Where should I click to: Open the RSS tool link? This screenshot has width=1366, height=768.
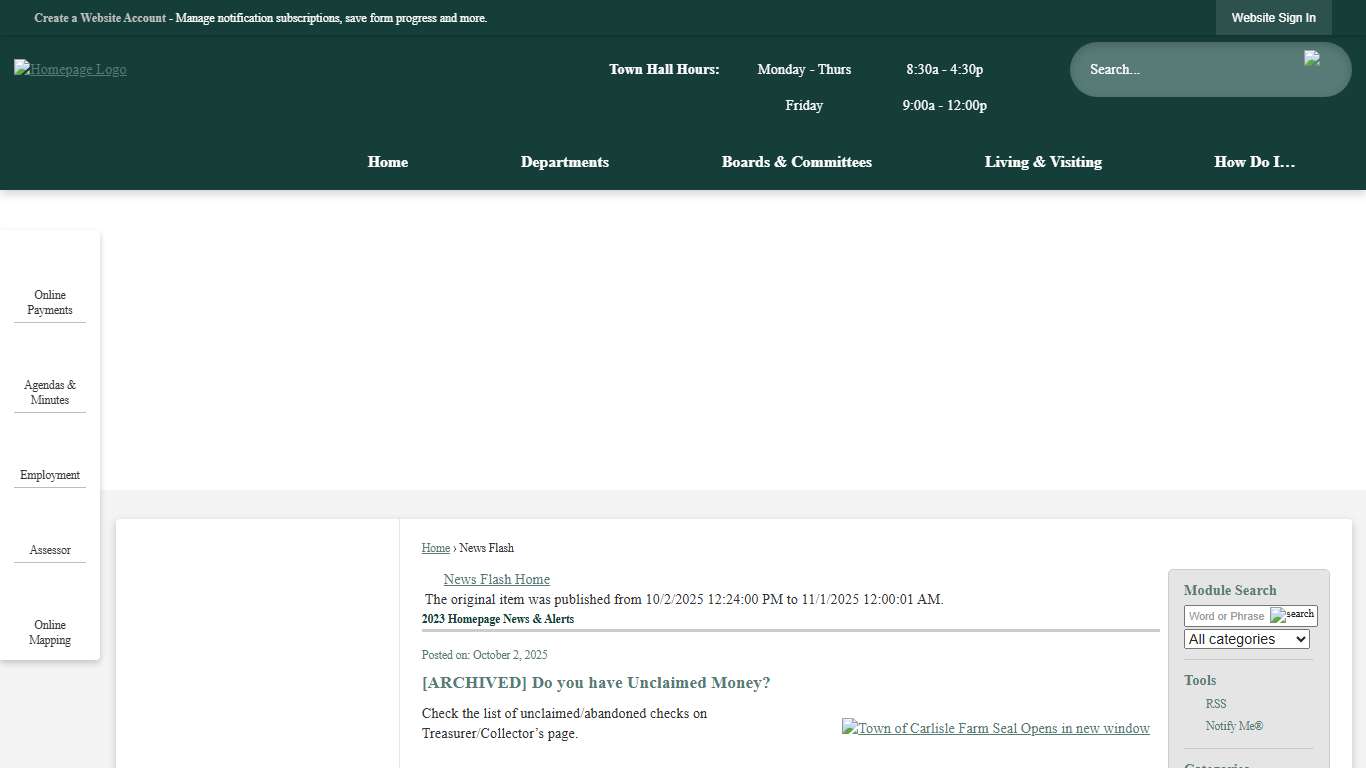point(1215,704)
